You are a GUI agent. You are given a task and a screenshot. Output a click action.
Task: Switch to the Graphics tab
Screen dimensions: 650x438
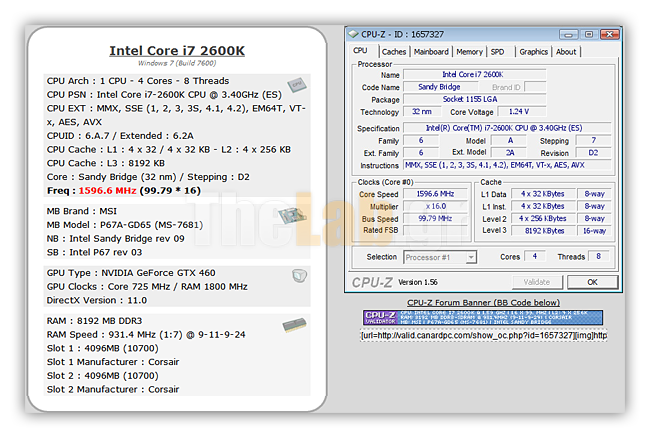coord(534,52)
